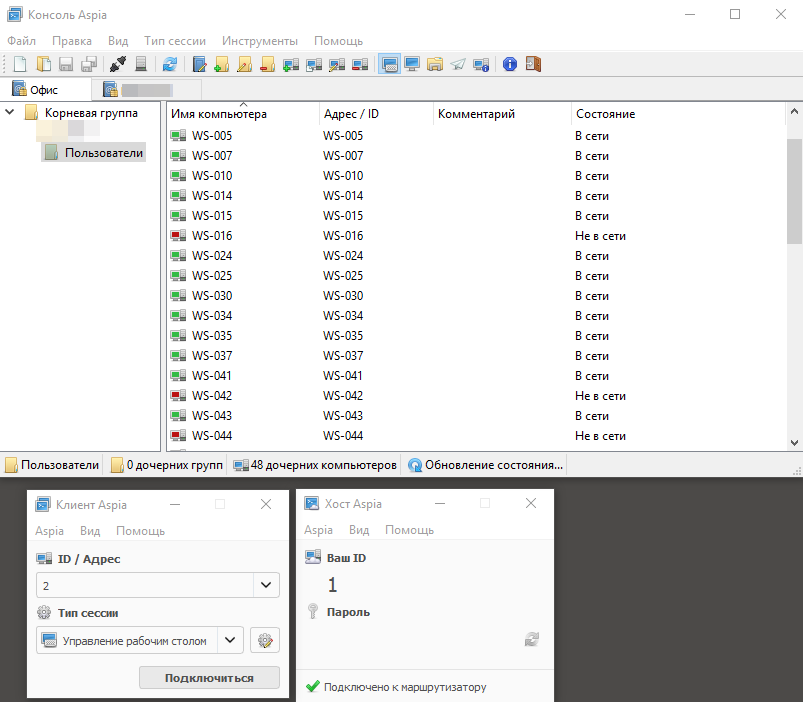Image resolution: width=803 pixels, height=702 pixels.
Task: Toggle File Transfer session type in toolbar
Action: point(435,65)
